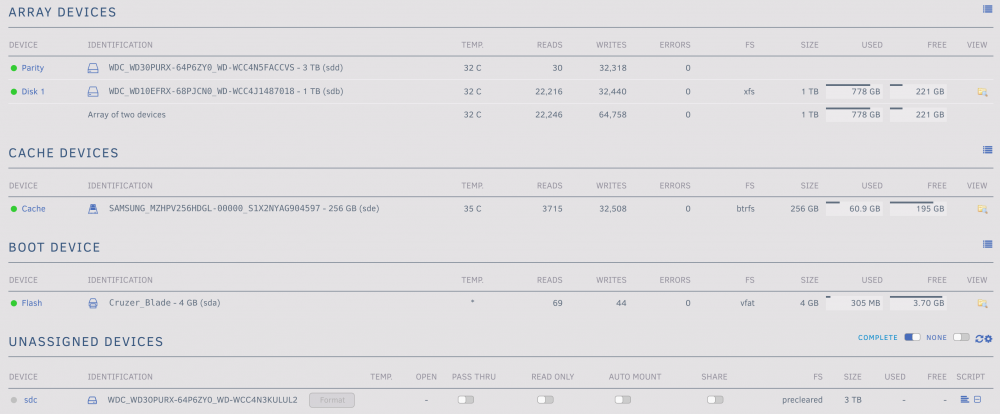The height and width of the screenshot is (414, 1000).
Task: Toggle Pass Thru switch for sdc
Action: click(x=466, y=400)
